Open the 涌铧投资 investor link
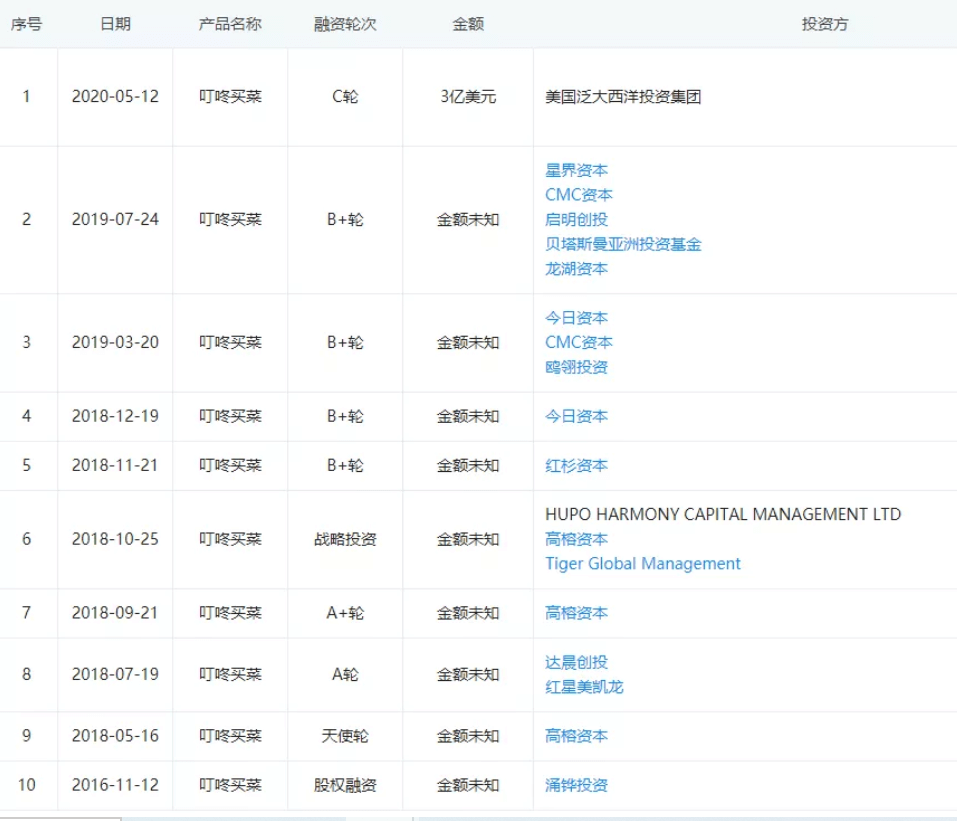The height and width of the screenshot is (821, 957). pyautogui.click(x=576, y=785)
